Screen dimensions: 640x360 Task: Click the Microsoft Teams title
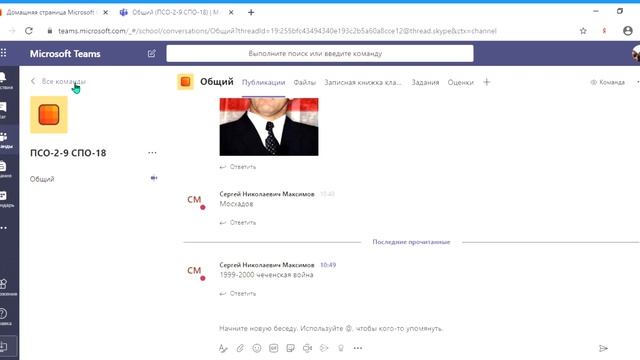tap(65, 53)
